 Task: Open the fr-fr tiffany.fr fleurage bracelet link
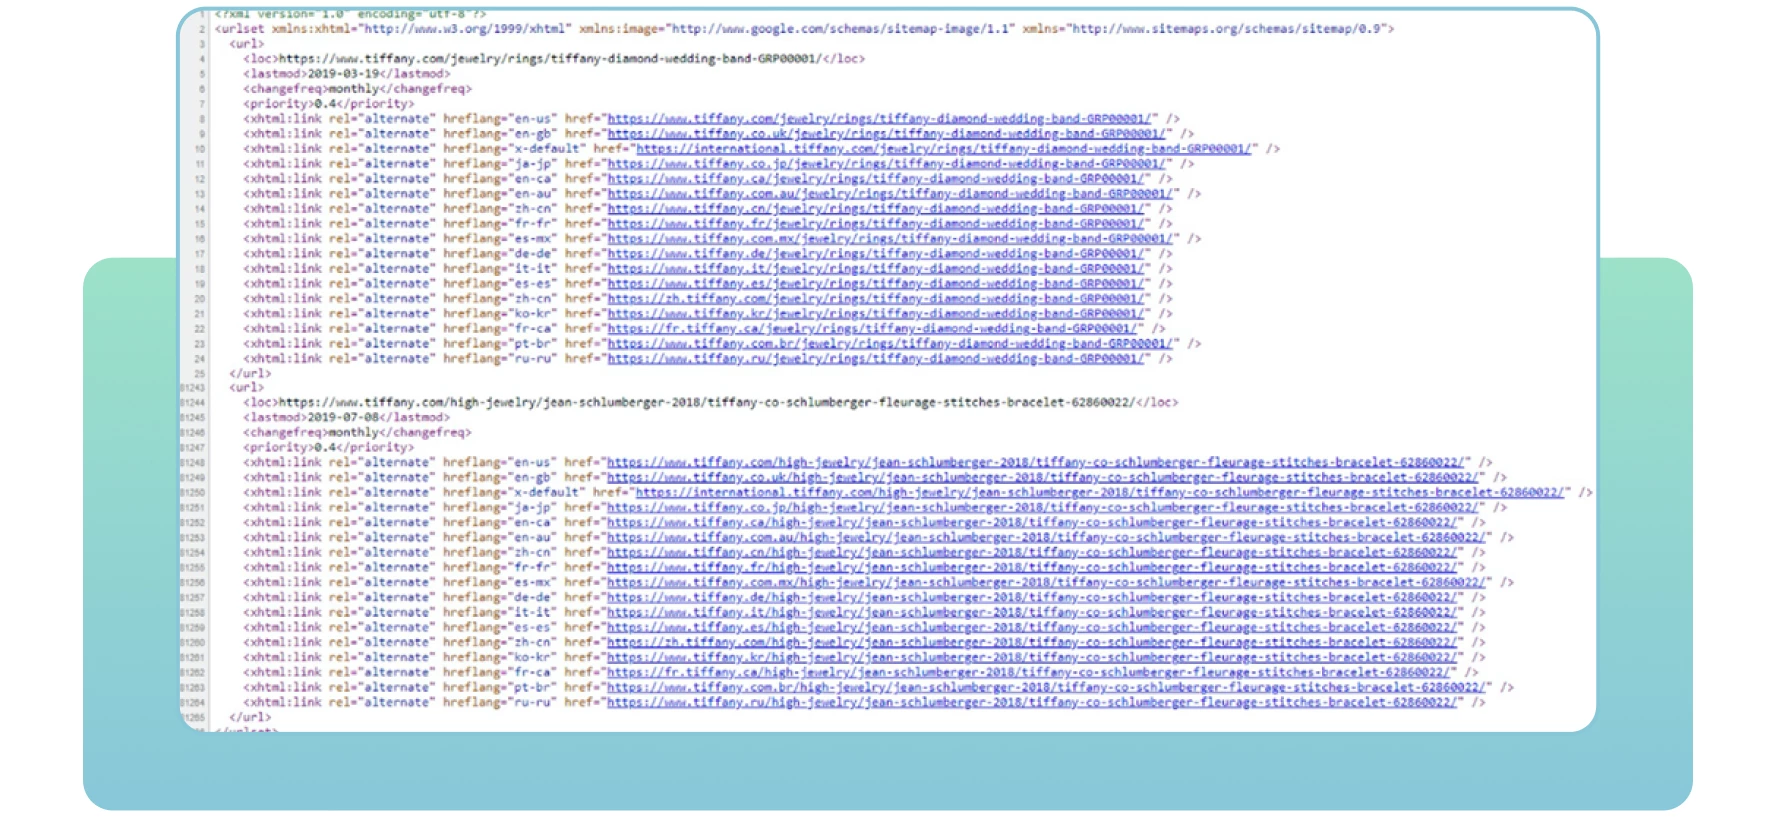[1034, 567]
